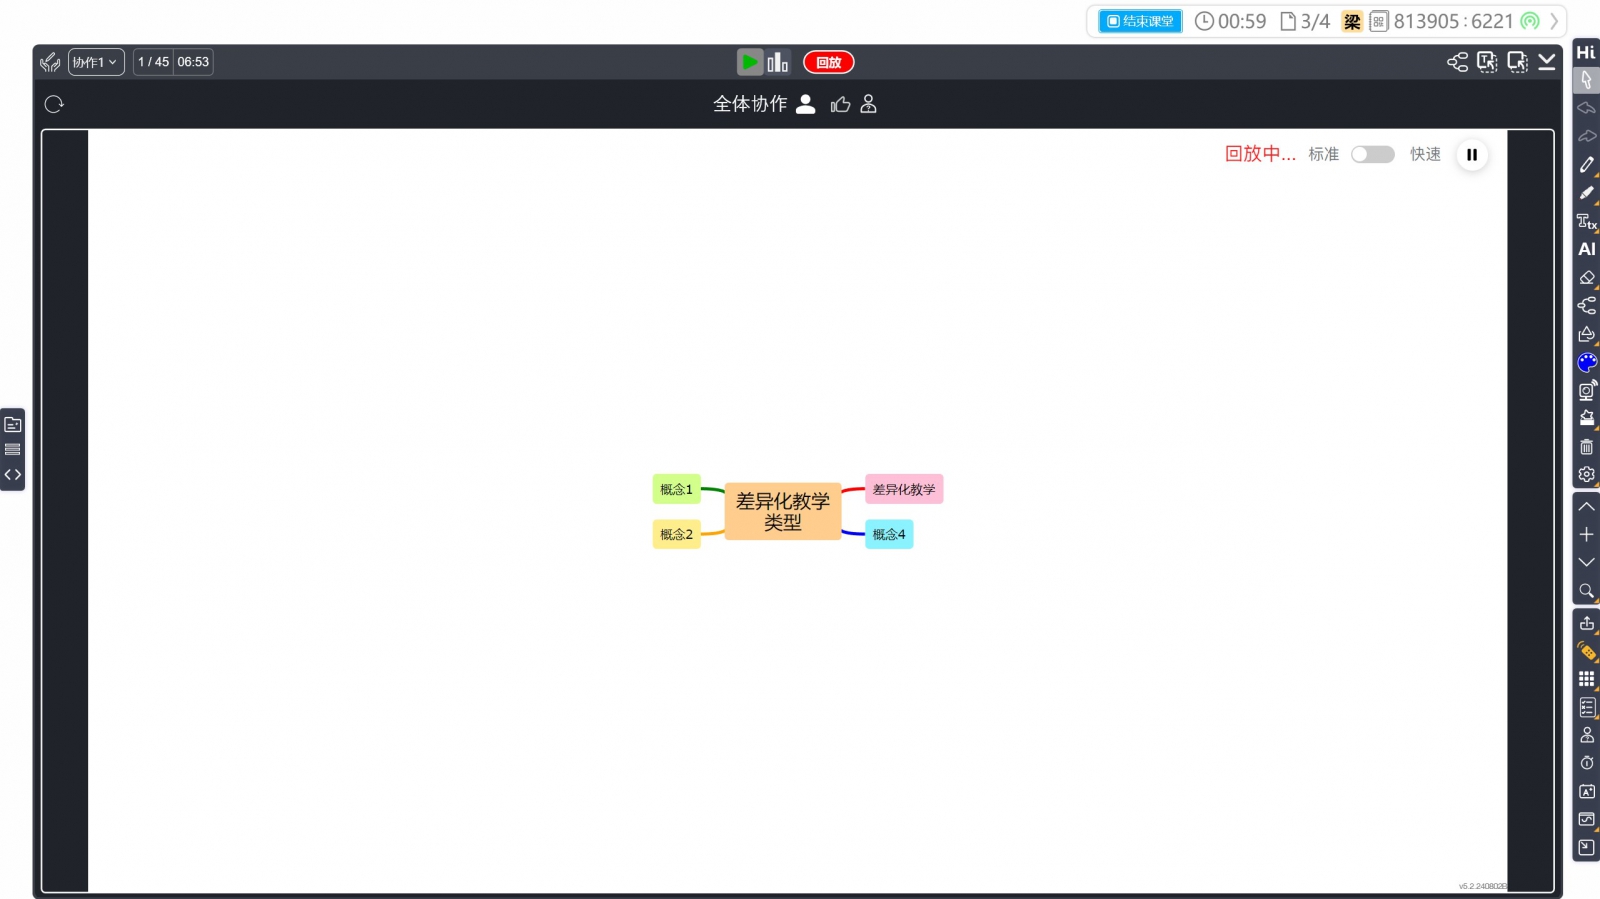Click the magnifier zoom tool
The width and height of the screenshot is (1600, 899).
coord(1586,591)
